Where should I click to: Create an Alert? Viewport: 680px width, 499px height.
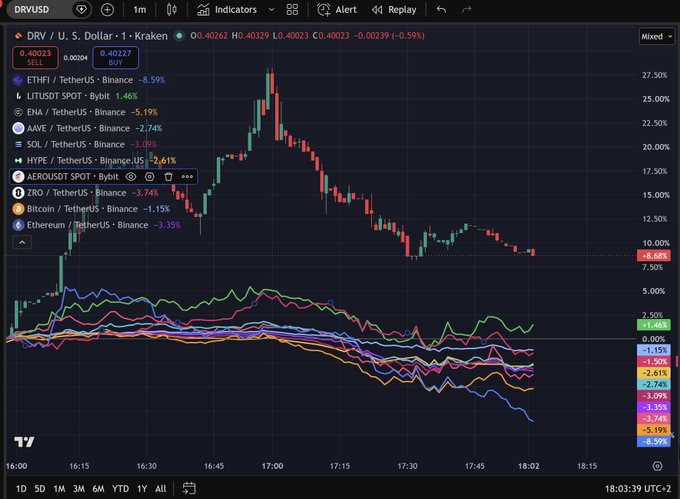(x=337, y=10)
